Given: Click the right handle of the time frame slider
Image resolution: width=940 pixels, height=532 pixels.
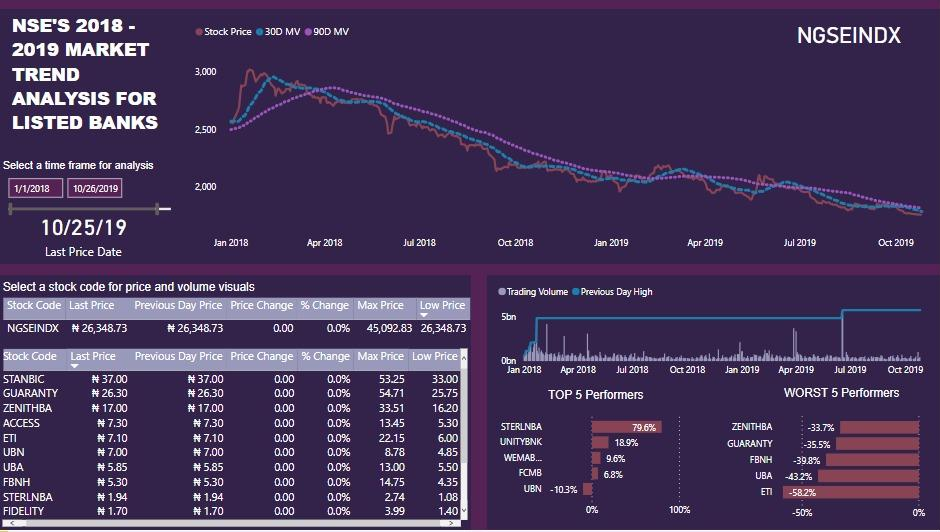Looking at the screenshot, I should click(158, 209).
